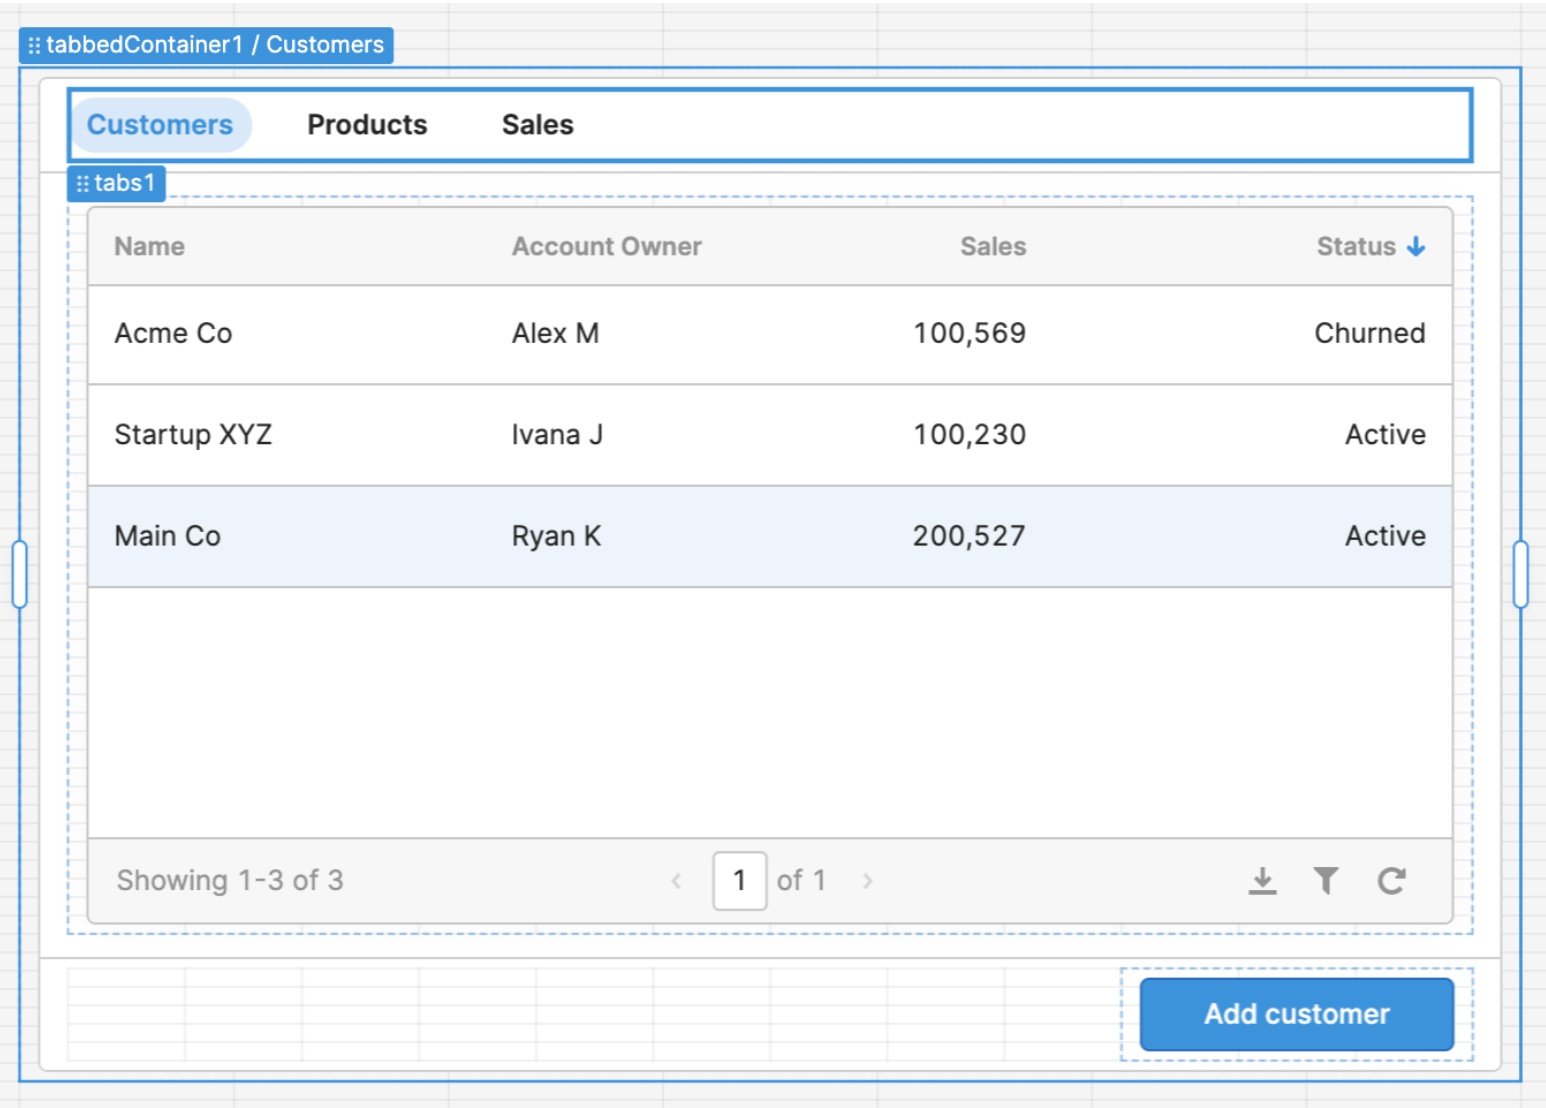Click the tabbedContainer1 / Customers label
The width and height of the screenshot is (1546, 1108).
point(215,45)
